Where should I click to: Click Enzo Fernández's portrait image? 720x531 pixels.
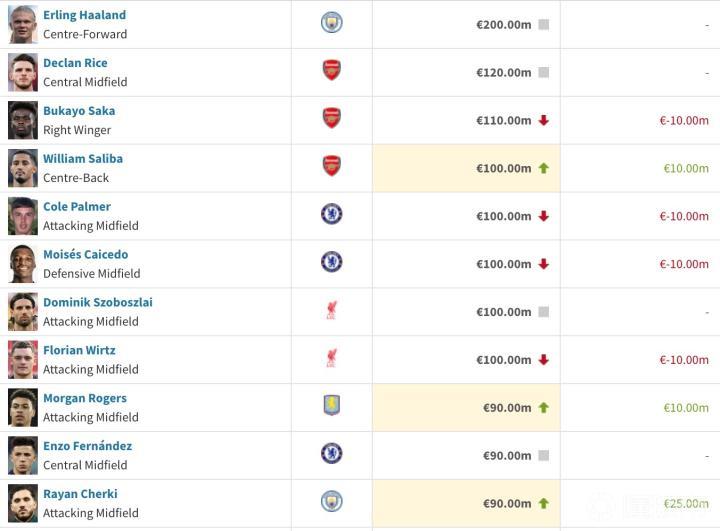coord(23,456)
